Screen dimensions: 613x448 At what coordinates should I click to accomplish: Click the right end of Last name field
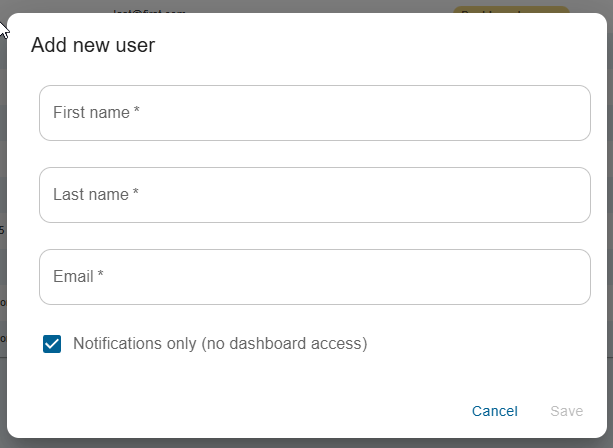click(x=570, y=195)
